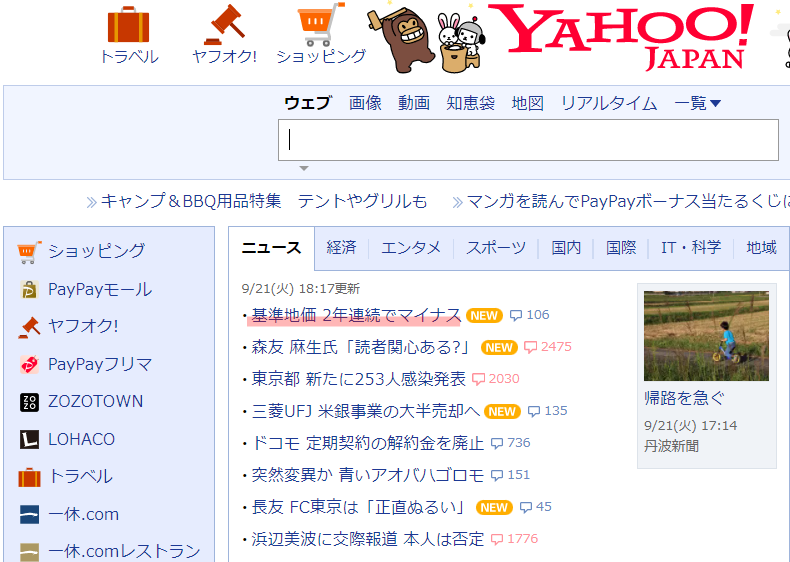Click the web search input field

(528, 140)
